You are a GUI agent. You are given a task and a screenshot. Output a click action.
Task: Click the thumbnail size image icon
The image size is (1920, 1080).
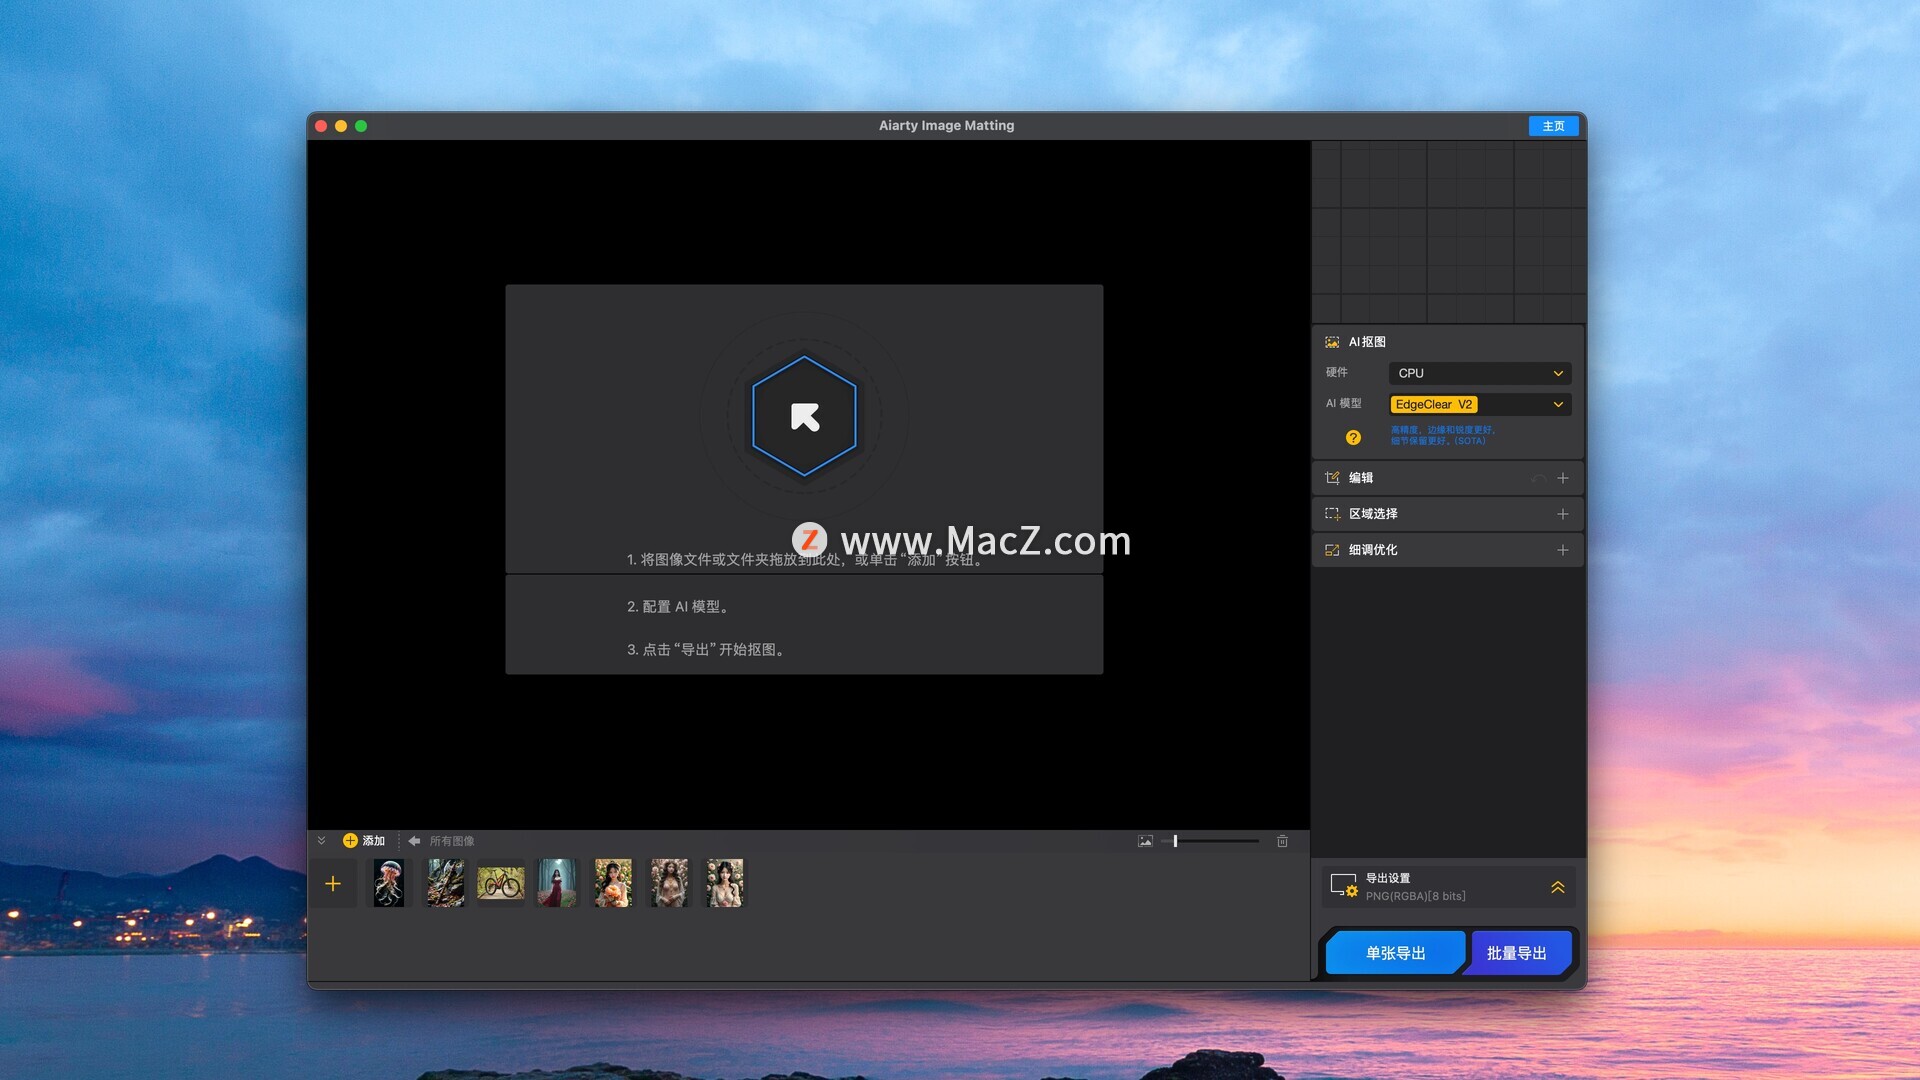pos(1145,841)
